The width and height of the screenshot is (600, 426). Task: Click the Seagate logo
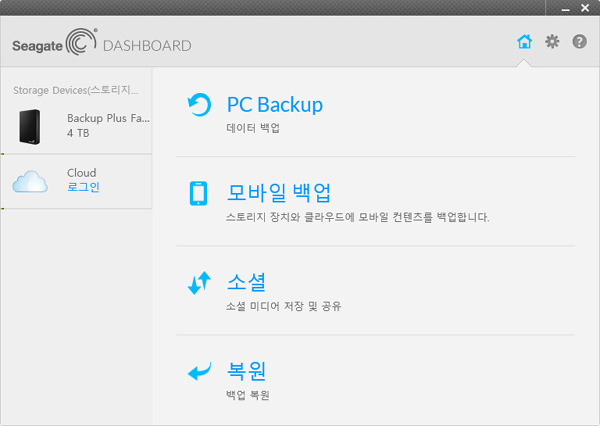point(54,42)
